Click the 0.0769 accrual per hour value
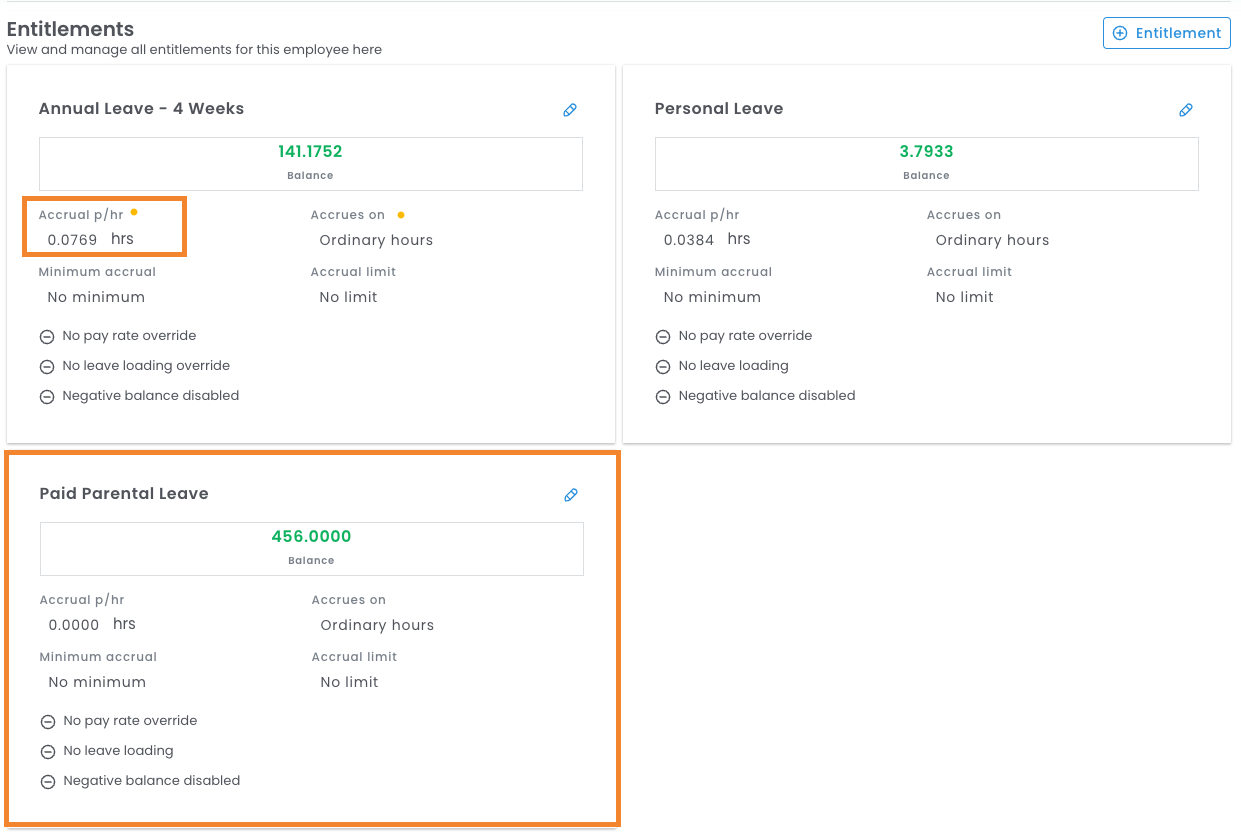 point(73,240)
